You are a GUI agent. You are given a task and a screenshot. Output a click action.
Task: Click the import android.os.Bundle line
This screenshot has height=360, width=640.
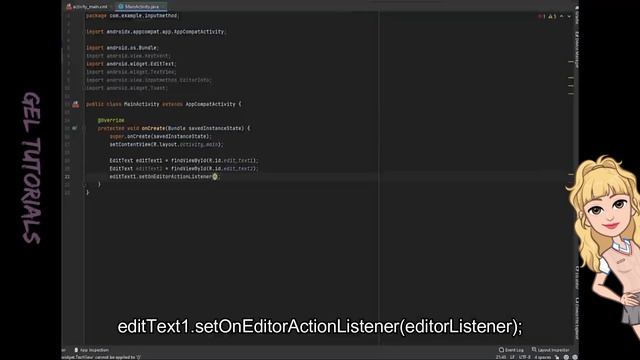[122, 48]
